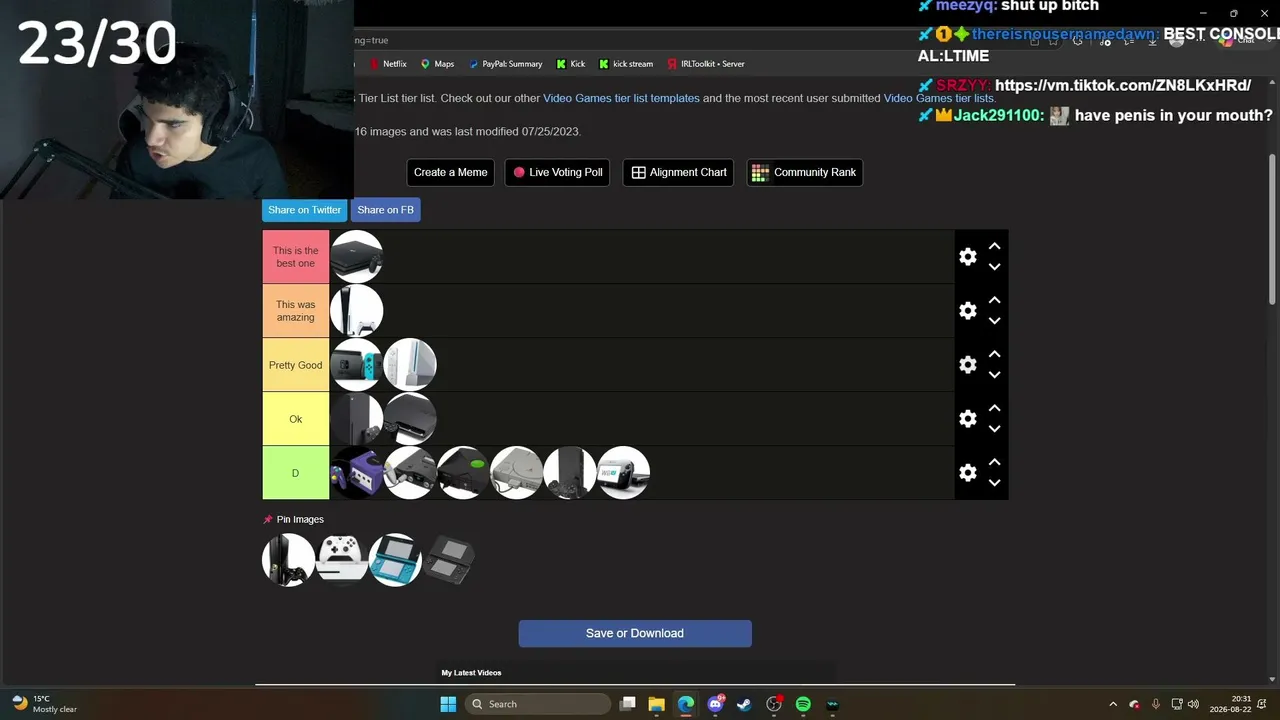Click the Create a Meme button
The image size is (1280, 720).
[451, 172]
